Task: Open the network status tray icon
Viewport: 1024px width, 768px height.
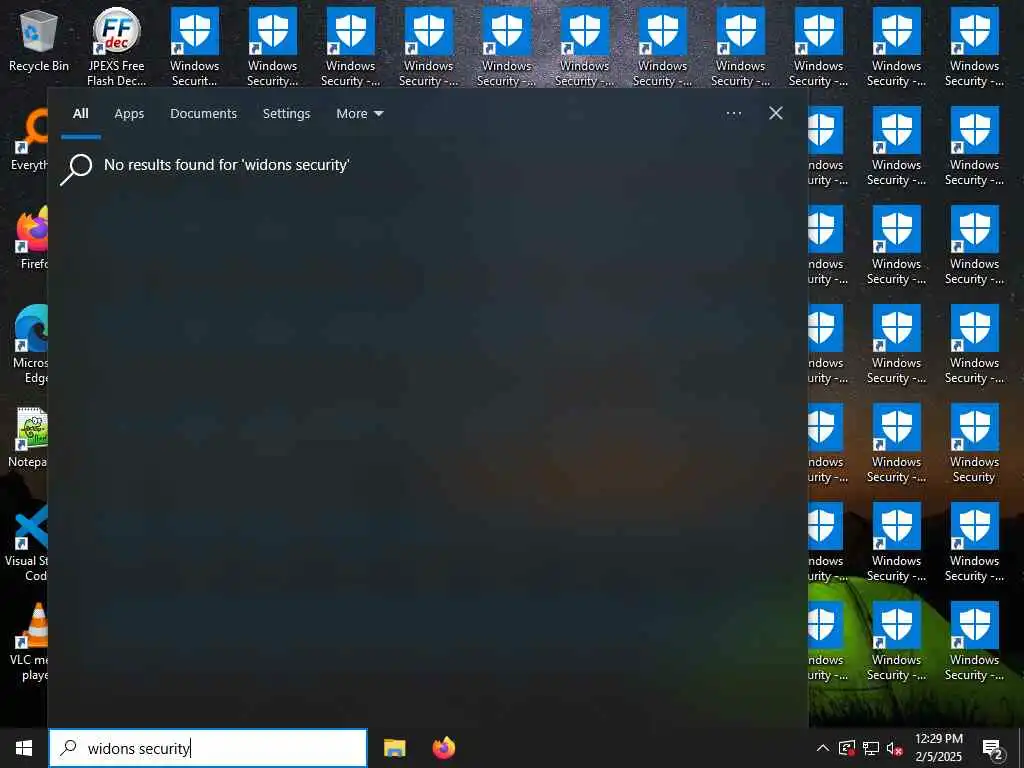Action: pyautogui.click(x=871, y=748)
